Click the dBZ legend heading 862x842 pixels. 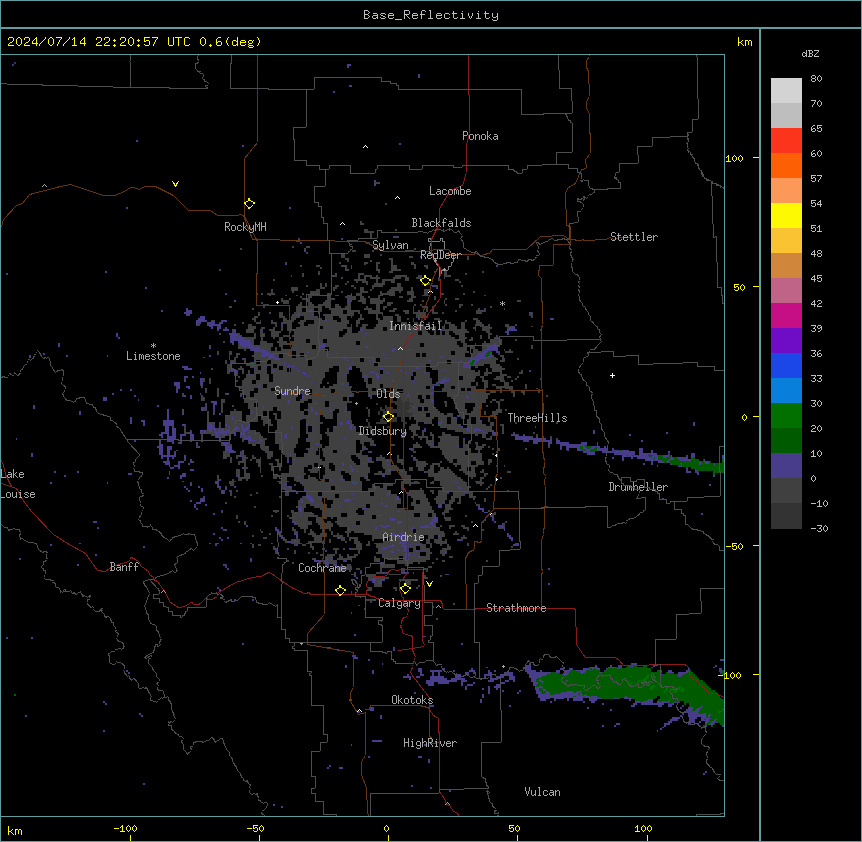(810, 53)
